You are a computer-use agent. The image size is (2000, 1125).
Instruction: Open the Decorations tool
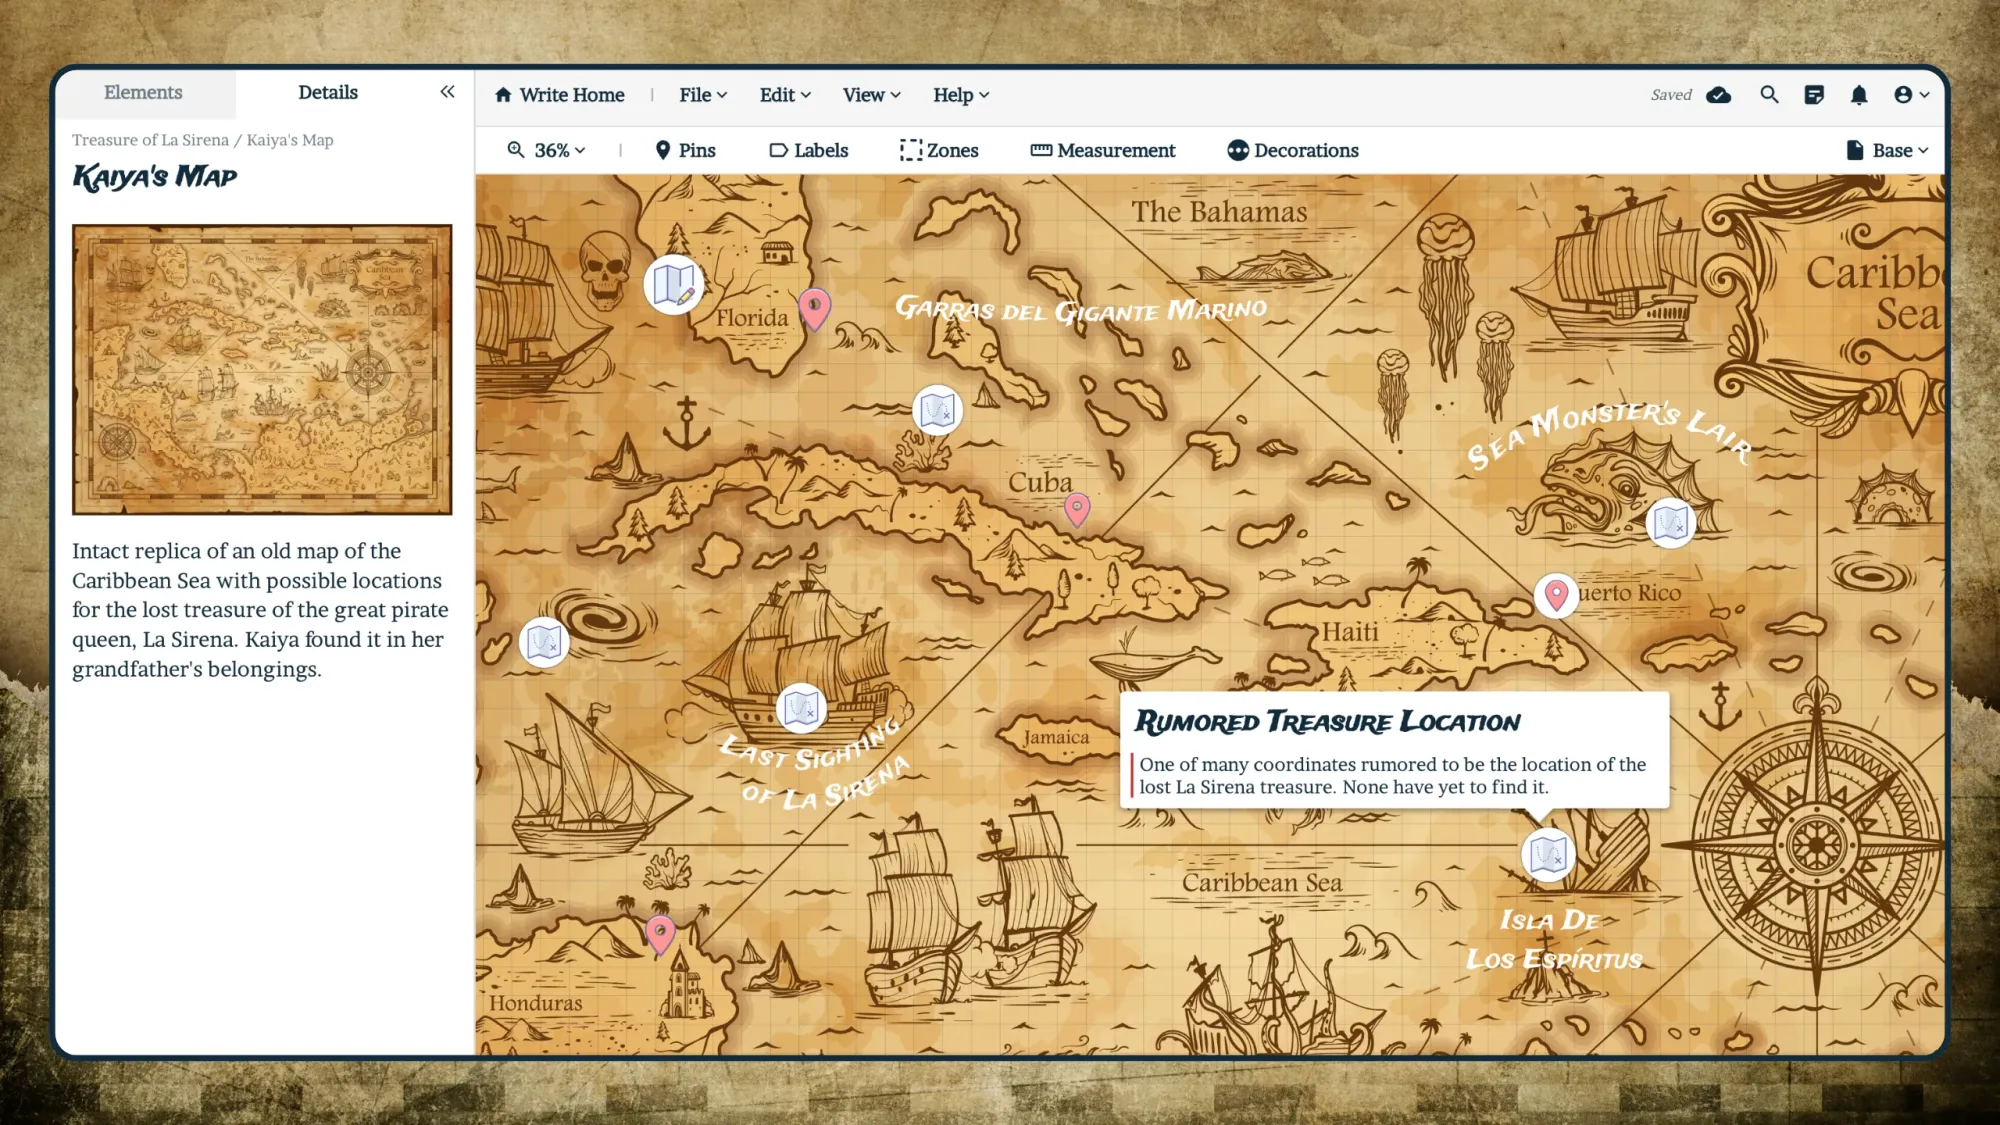1293,150
